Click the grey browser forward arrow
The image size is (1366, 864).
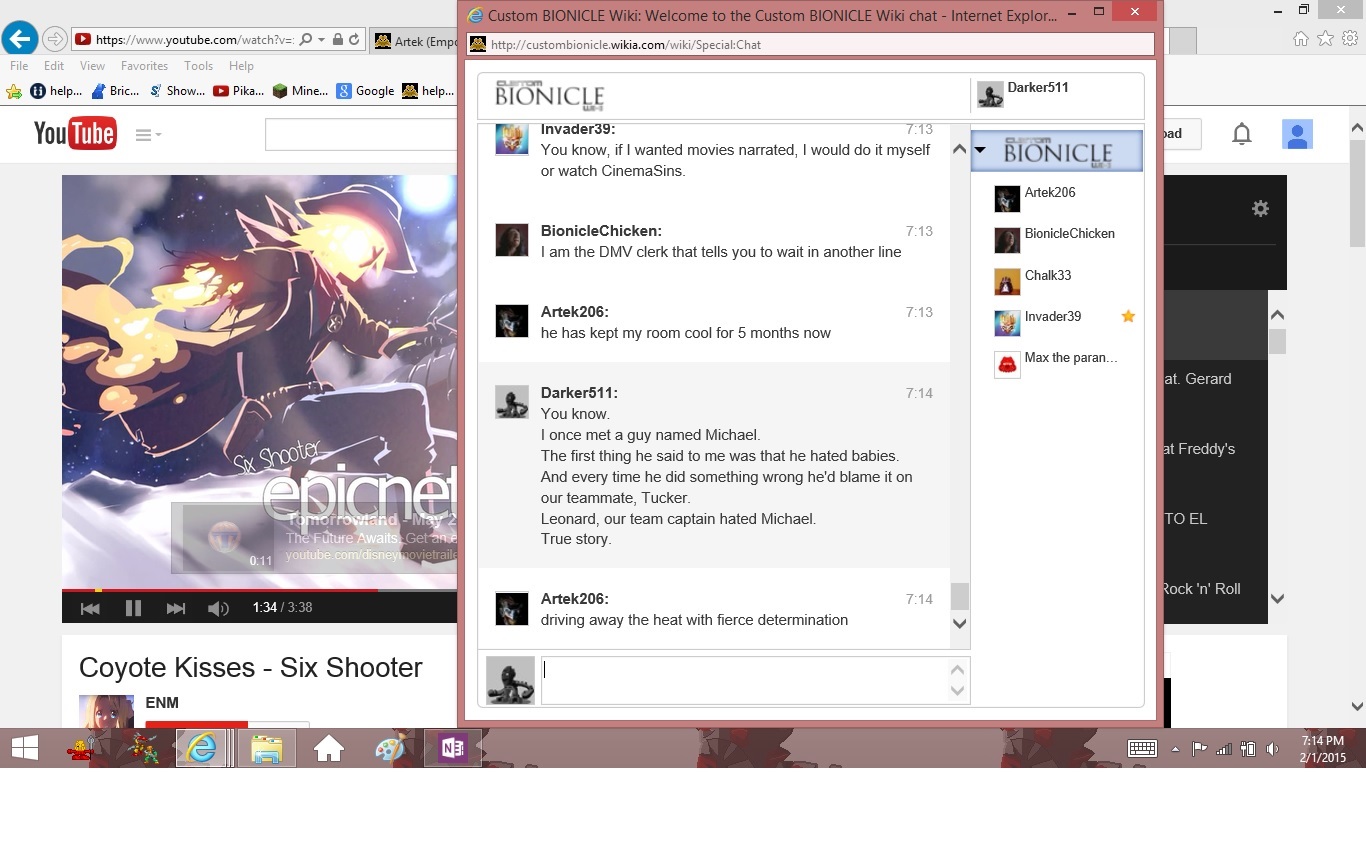[x=55, y=40]
